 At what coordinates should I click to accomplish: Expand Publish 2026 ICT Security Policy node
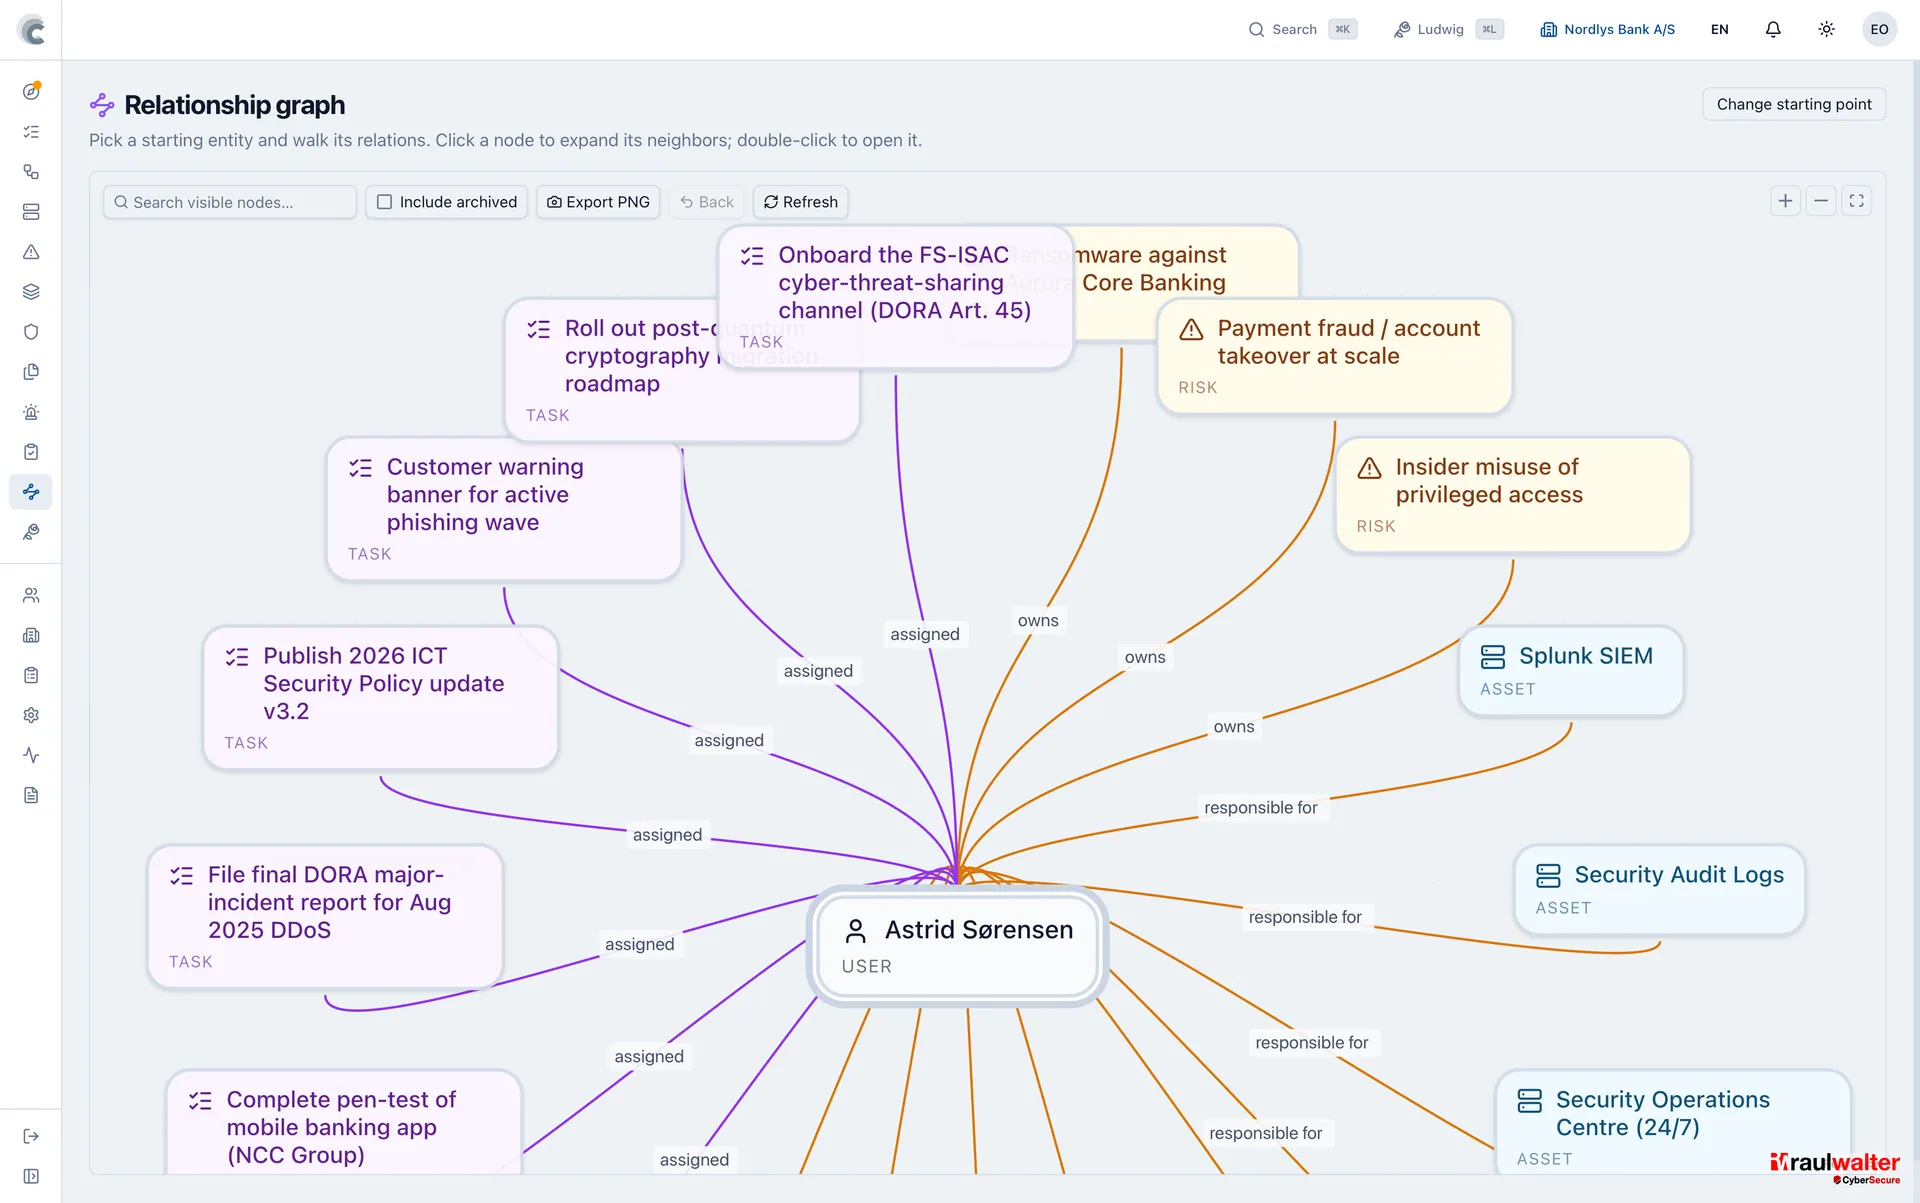[x=380, y=698]
